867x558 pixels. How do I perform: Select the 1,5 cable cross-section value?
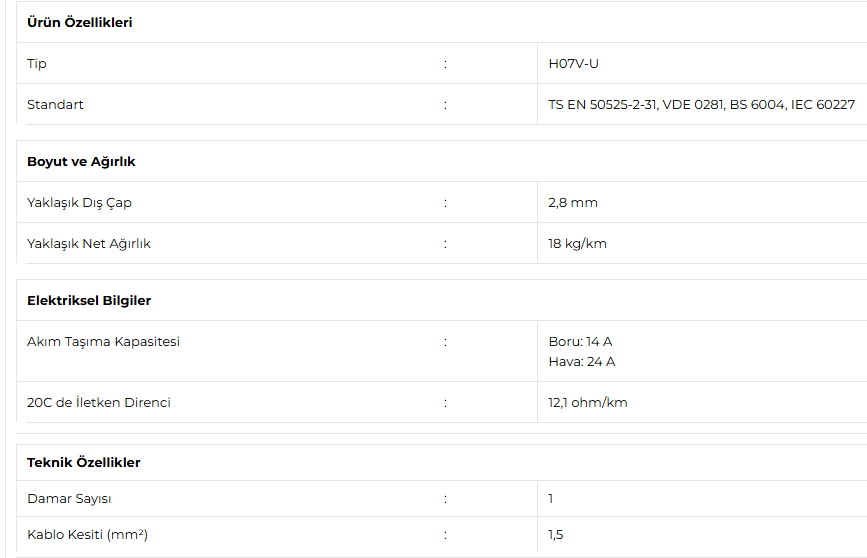point(555,535)
